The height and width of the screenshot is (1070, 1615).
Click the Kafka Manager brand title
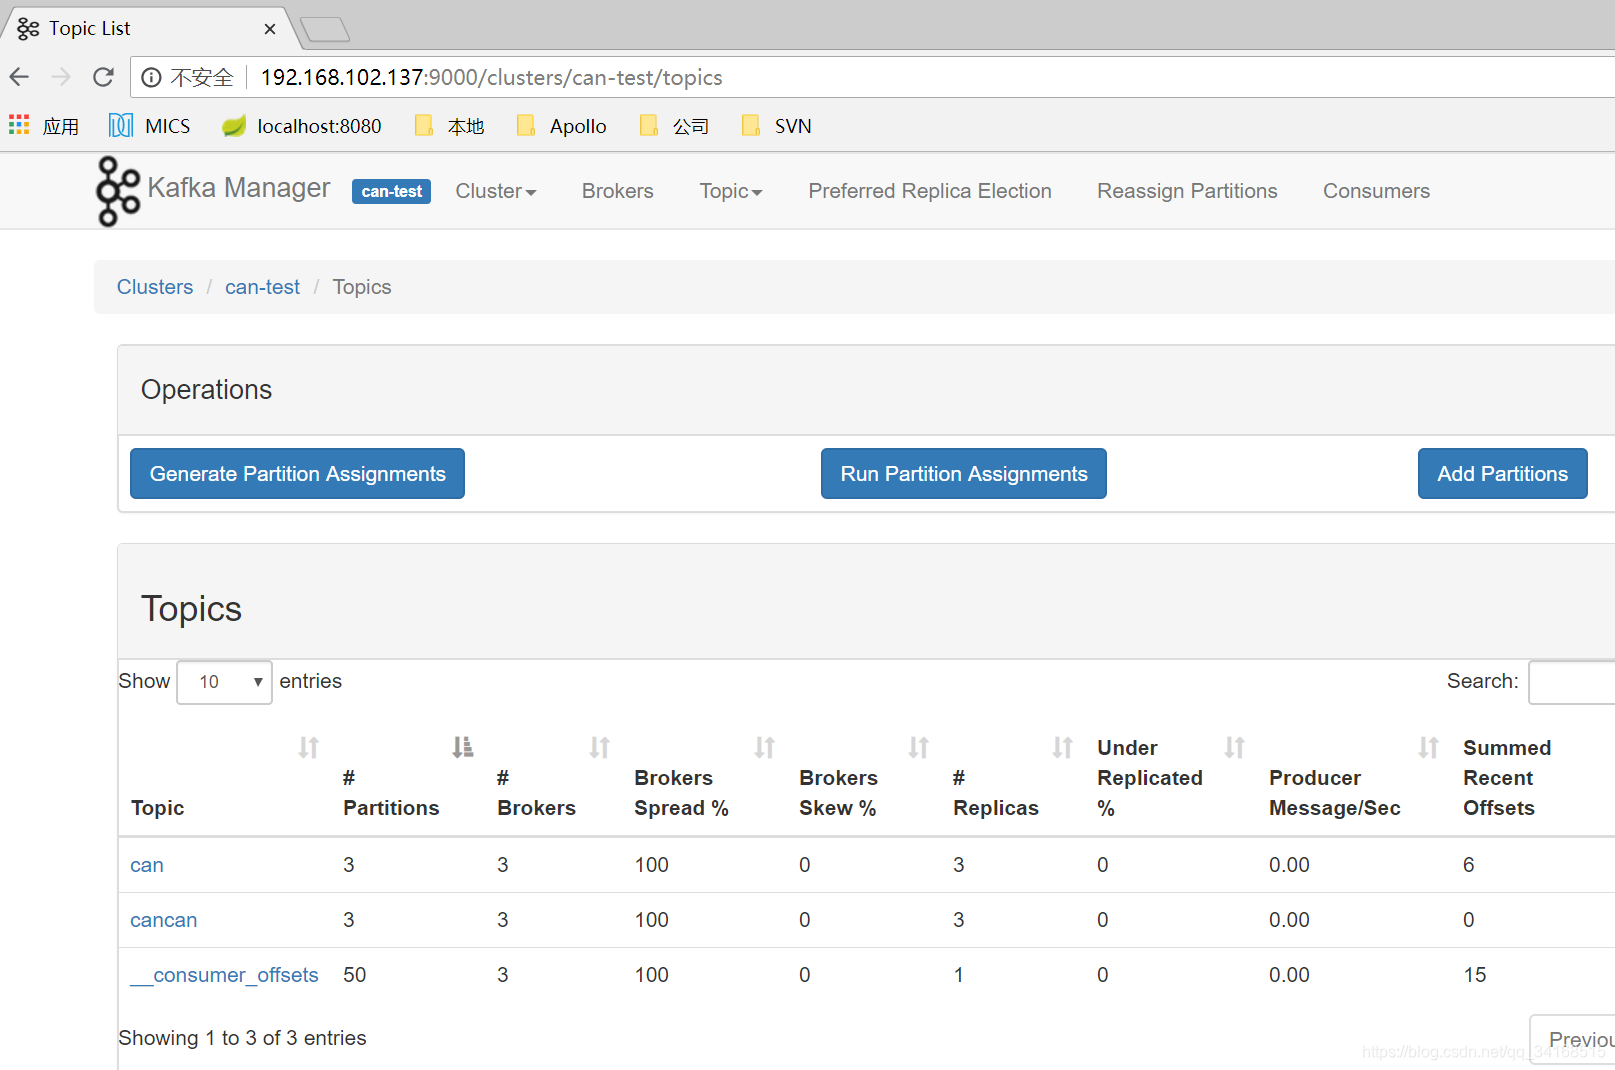tap(239, 188)
